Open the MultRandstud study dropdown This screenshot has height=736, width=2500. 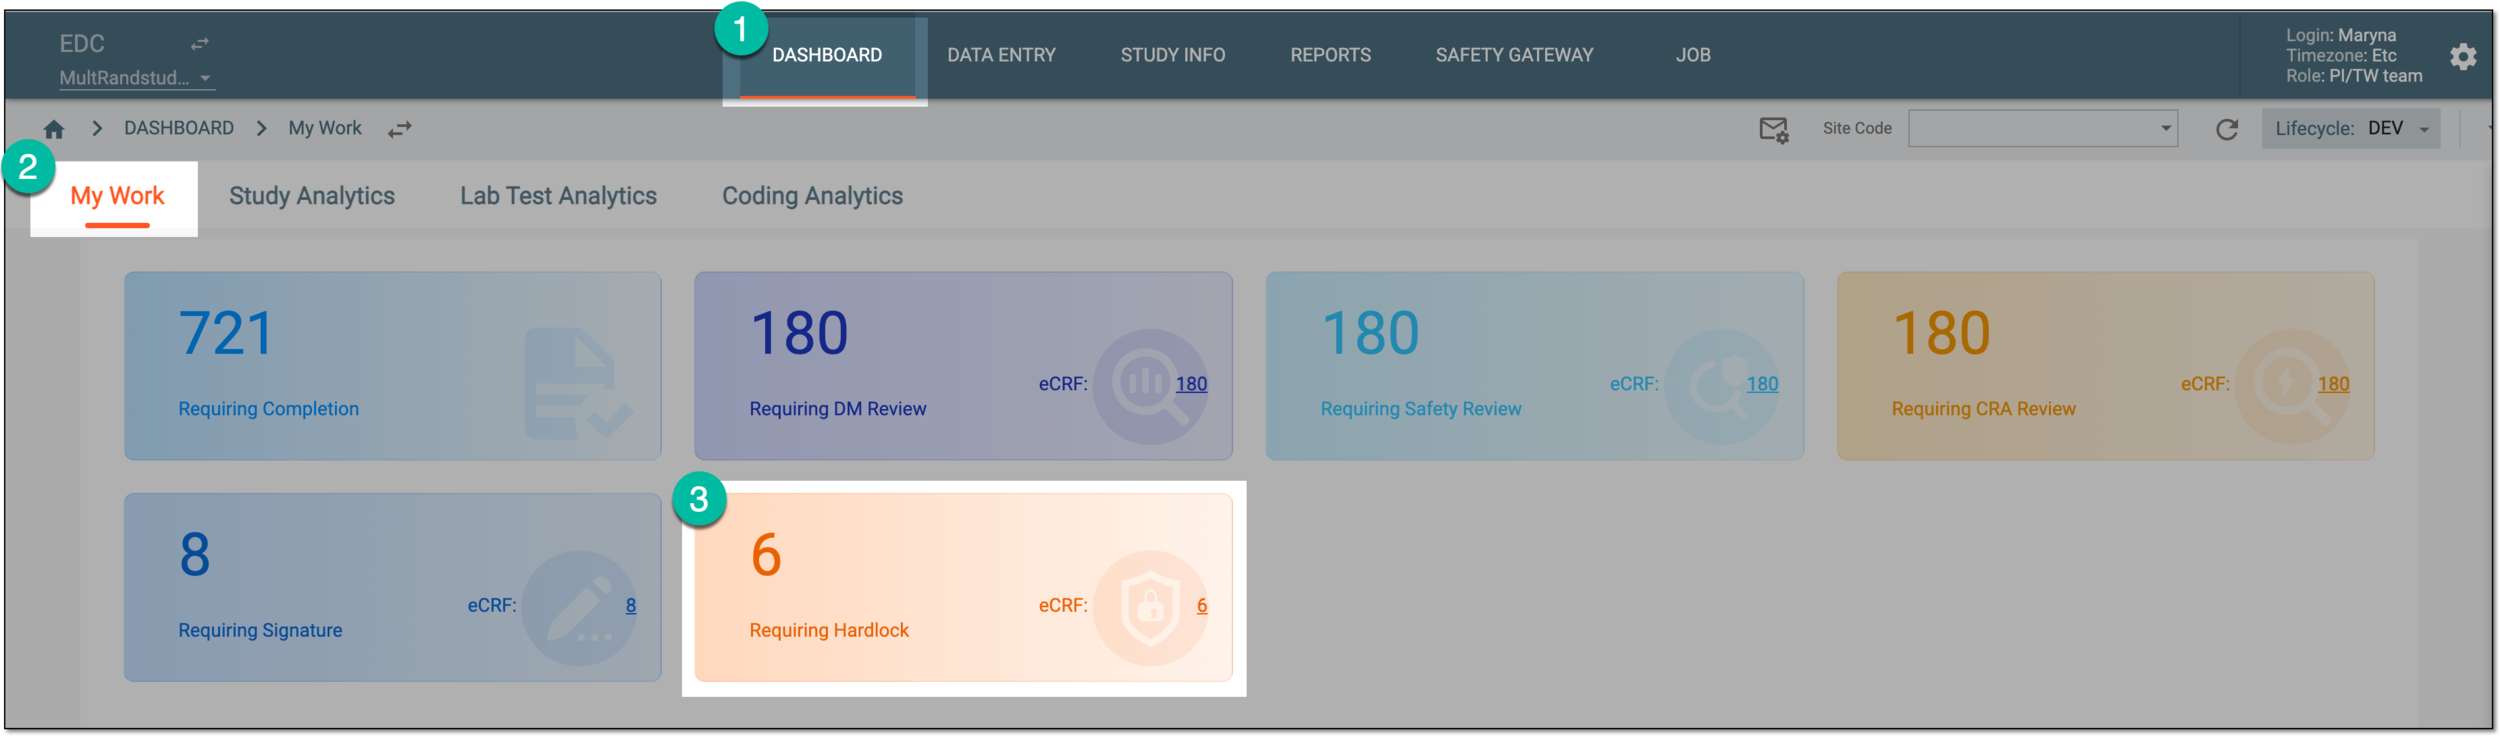coord(137,78)
